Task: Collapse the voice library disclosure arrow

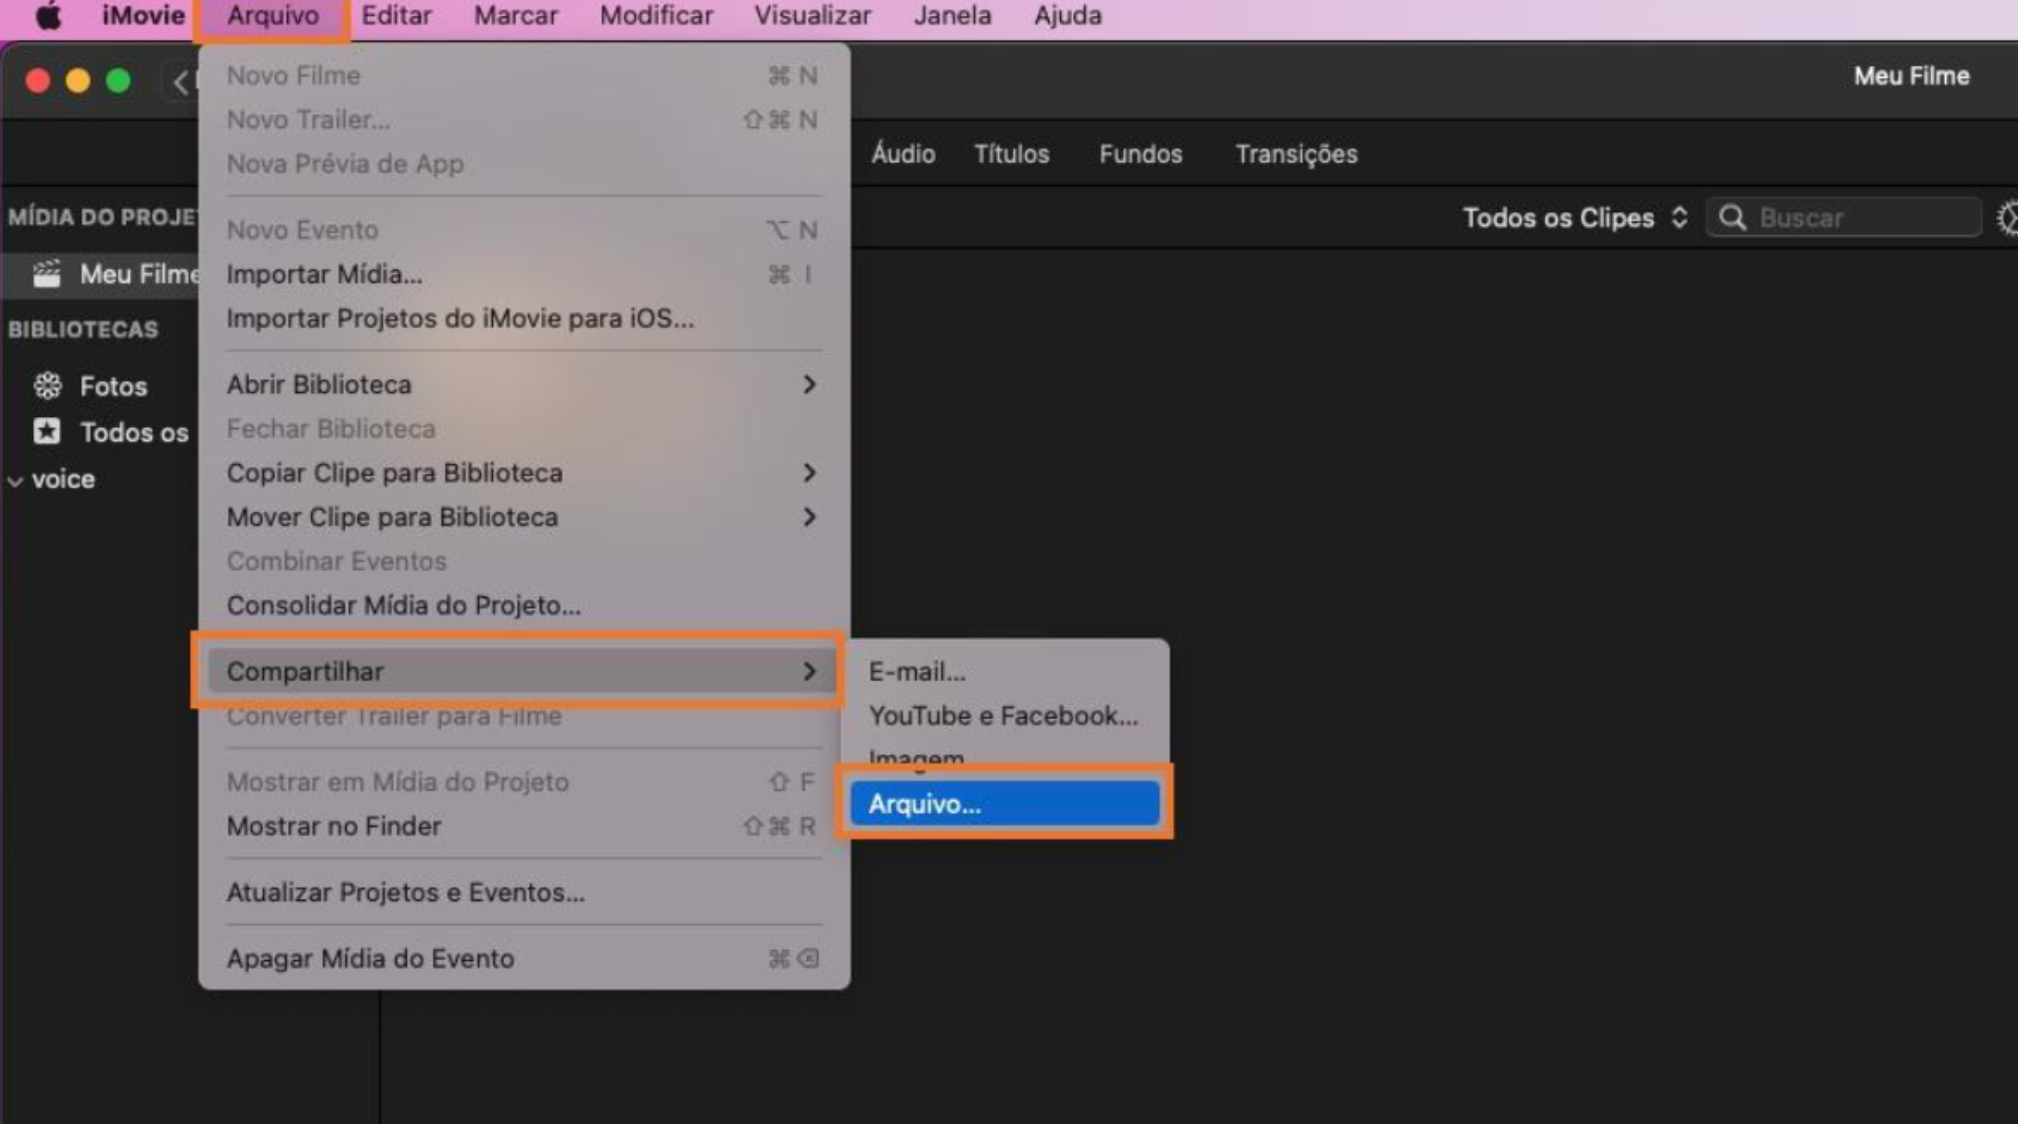Action: click(16, 481)
